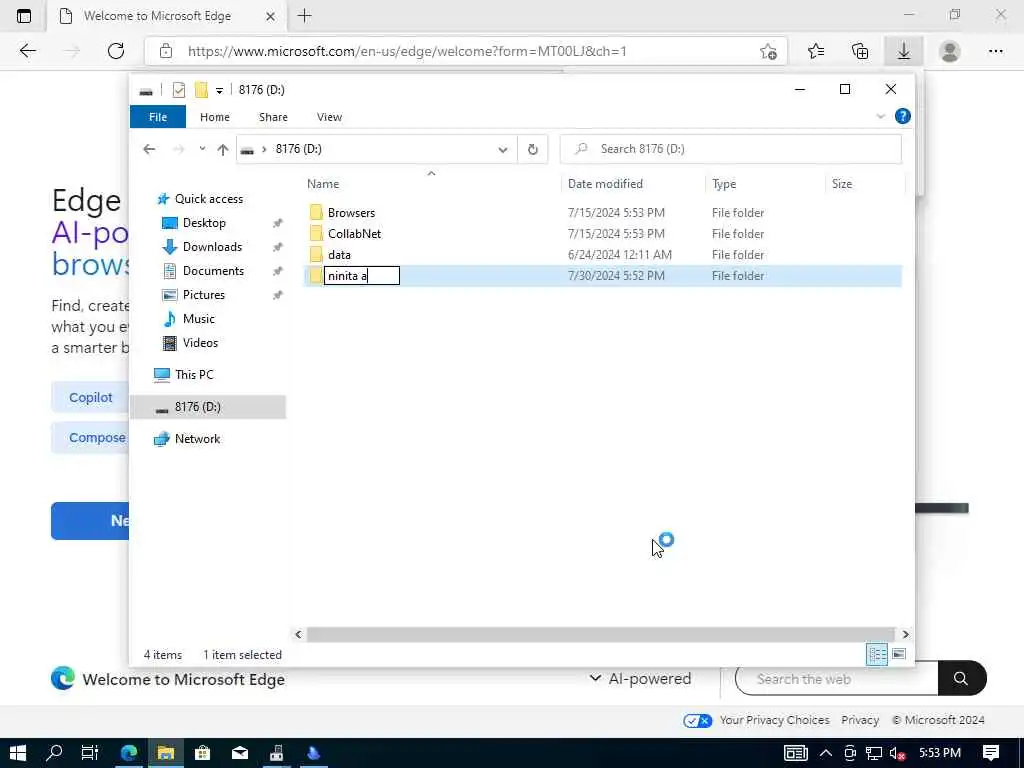Open Videos in navigation pane
The image size is (1024, 768).
coord(200,343)
